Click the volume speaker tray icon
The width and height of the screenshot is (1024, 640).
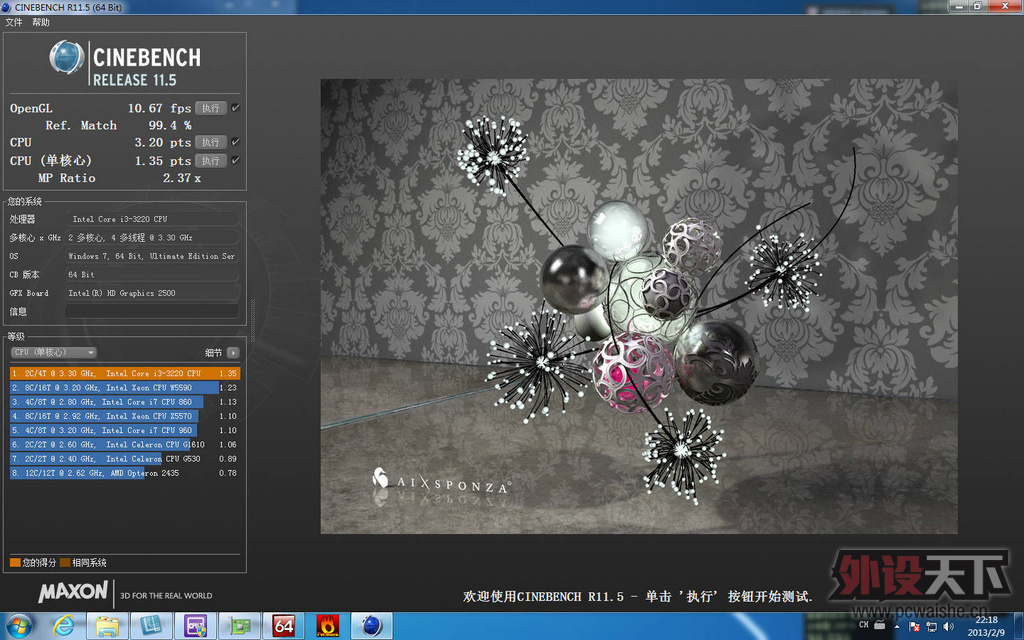tap(948, 626)
